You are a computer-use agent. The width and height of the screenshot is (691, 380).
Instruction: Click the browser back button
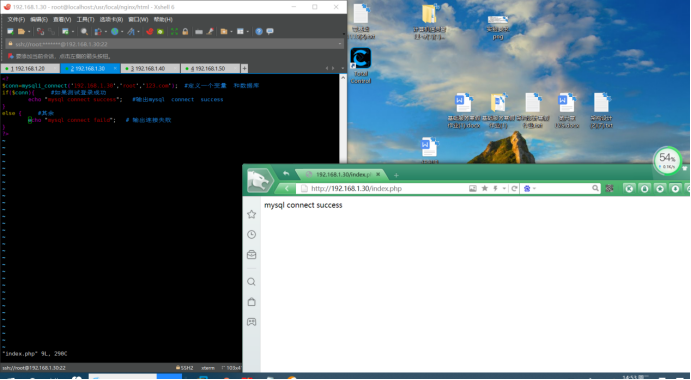287,188
